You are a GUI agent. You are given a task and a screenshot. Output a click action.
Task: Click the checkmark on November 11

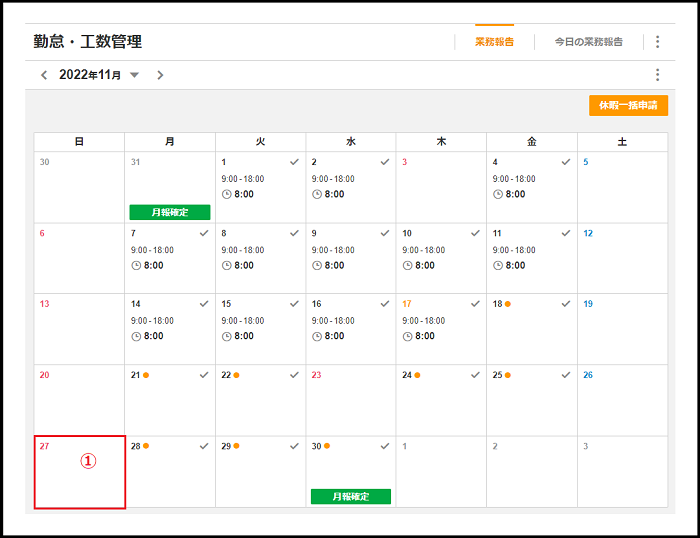(x=566, y=233)
